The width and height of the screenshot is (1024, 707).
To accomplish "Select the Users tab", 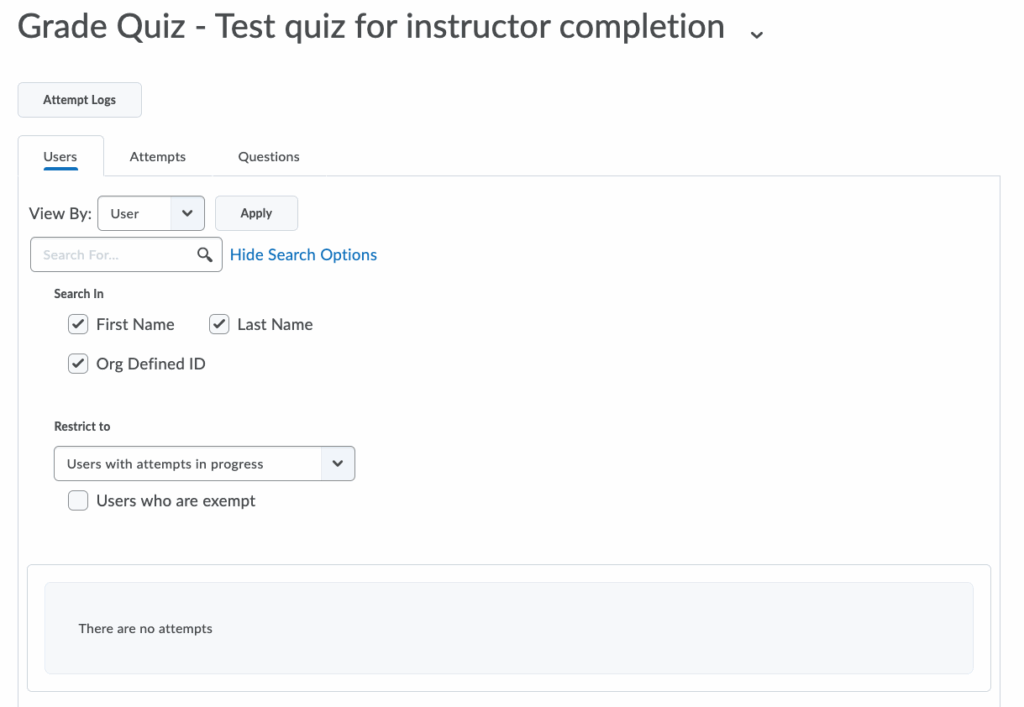I will (60, 157).
